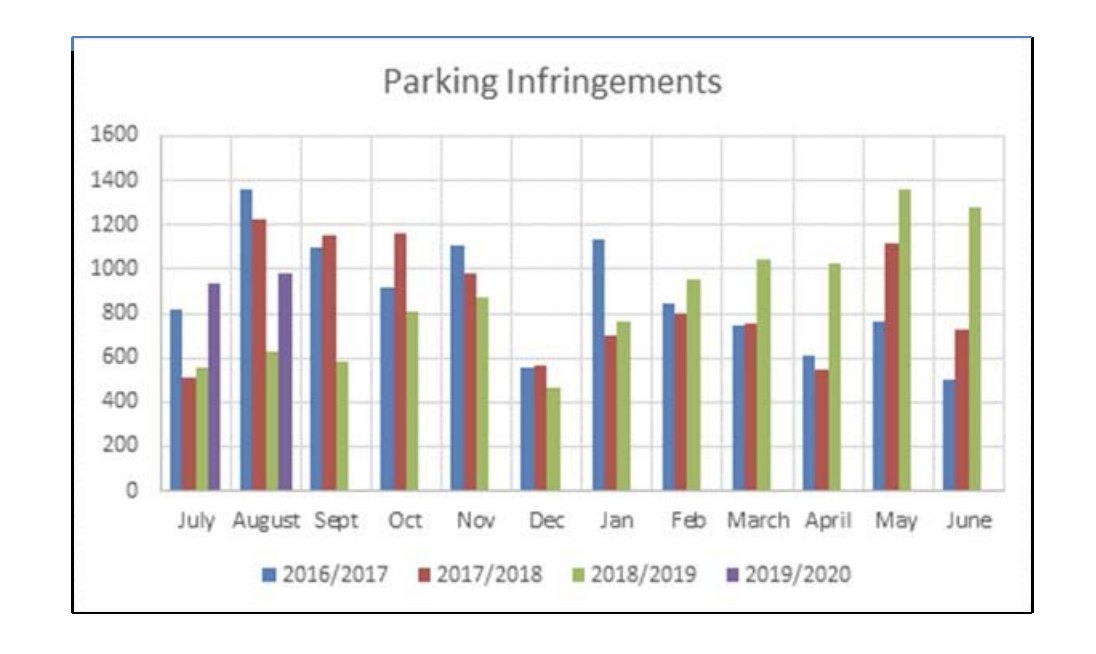
Task: Click the 800 y-axis value
Action: [120, 313]
